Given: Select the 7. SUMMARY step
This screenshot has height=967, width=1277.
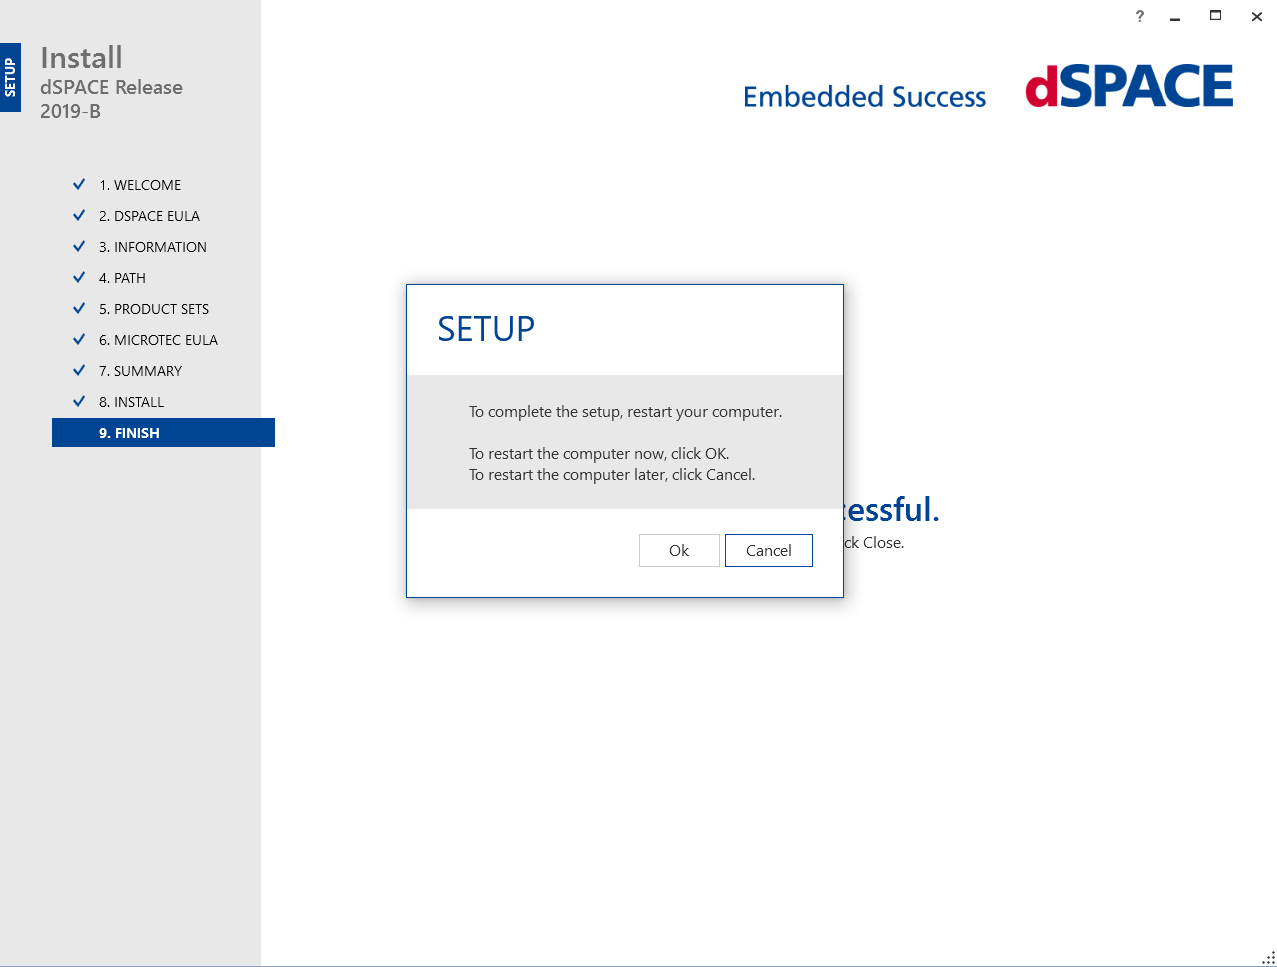Looking at the screenshot, I should click(140, 370).
